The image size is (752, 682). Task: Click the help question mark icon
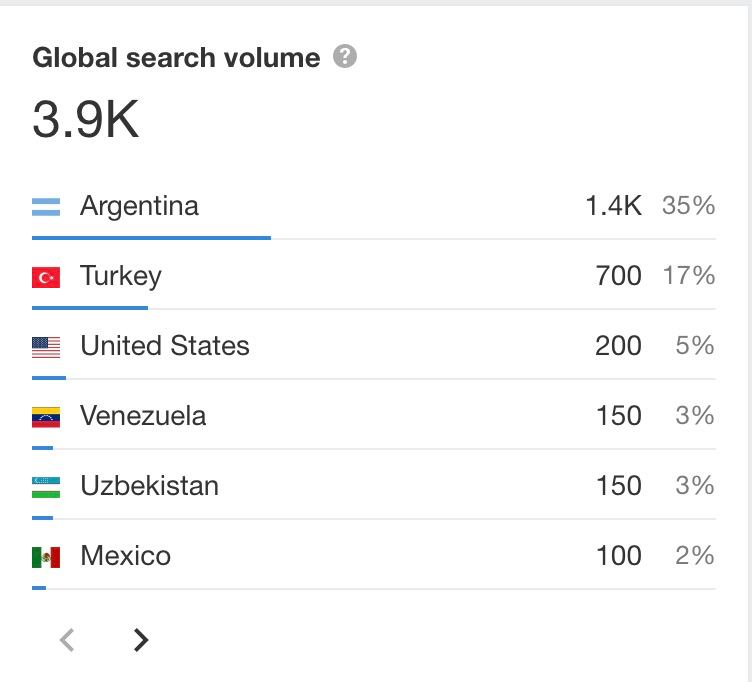pos(345,56)
